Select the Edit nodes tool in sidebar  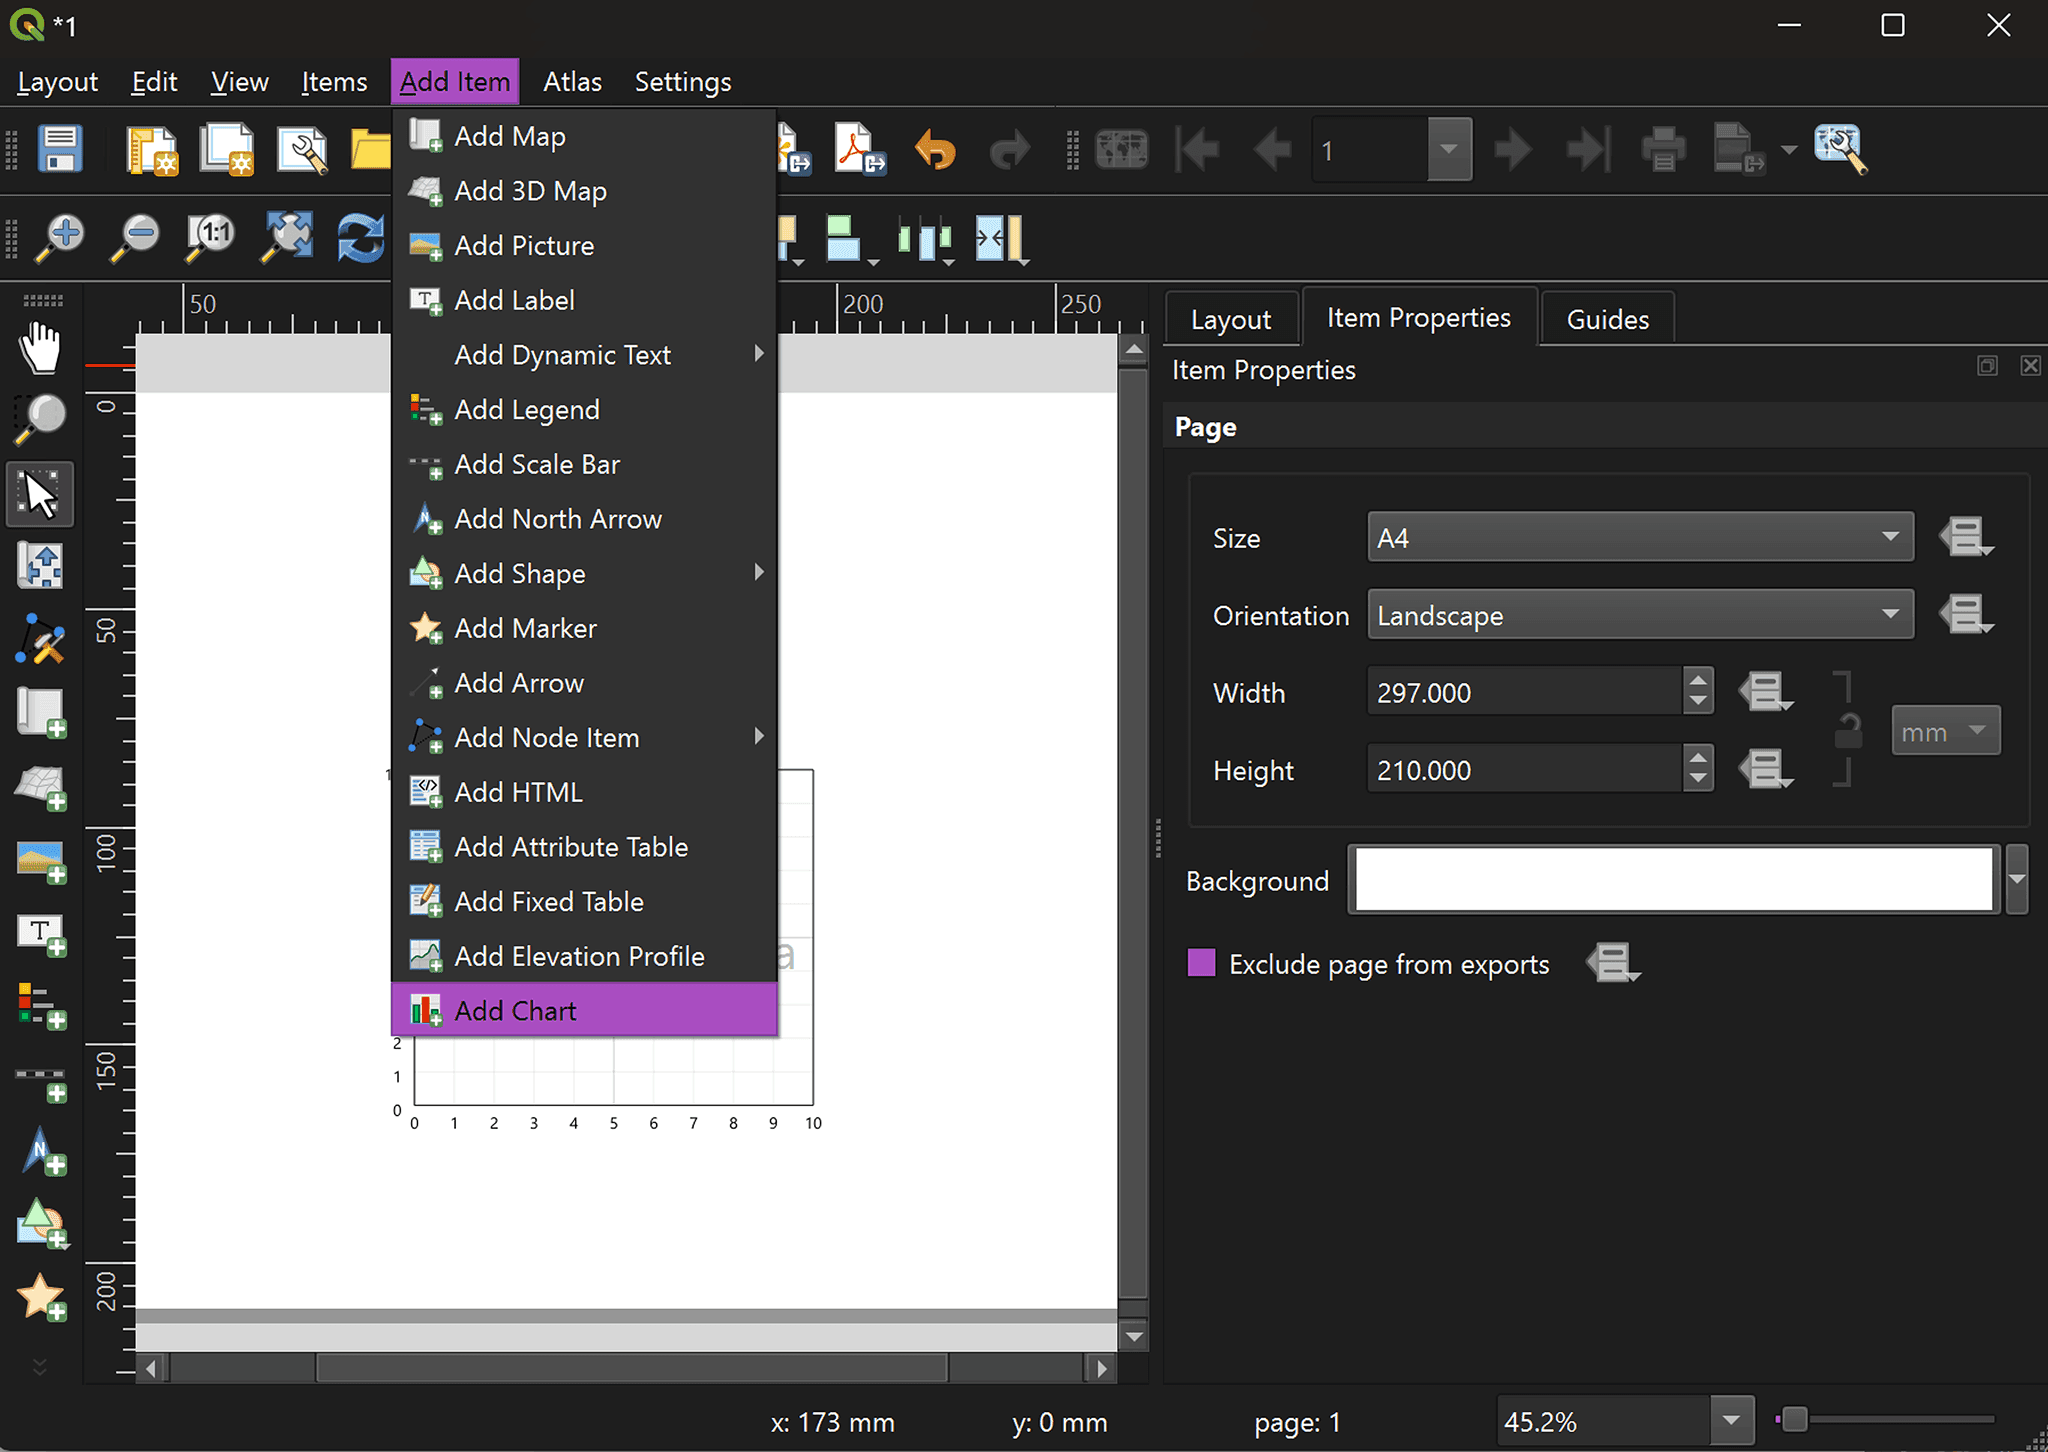tap(40, 640)
